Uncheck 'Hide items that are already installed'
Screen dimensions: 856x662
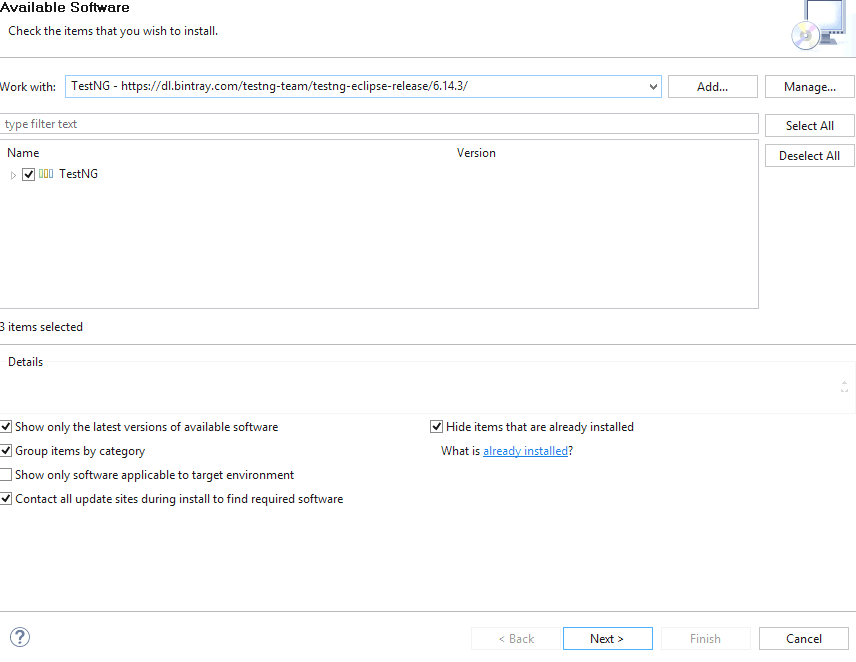436,426
